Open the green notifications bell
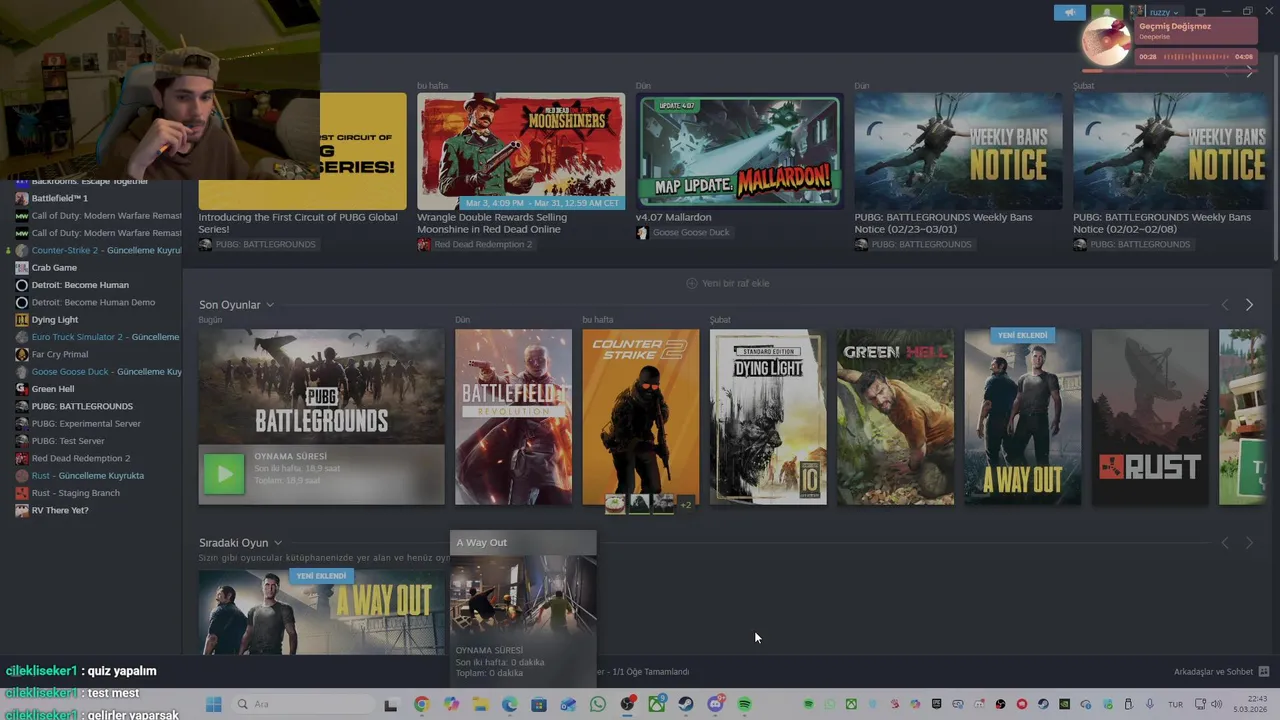1280x720 pixels. (x=1107, y=13)
